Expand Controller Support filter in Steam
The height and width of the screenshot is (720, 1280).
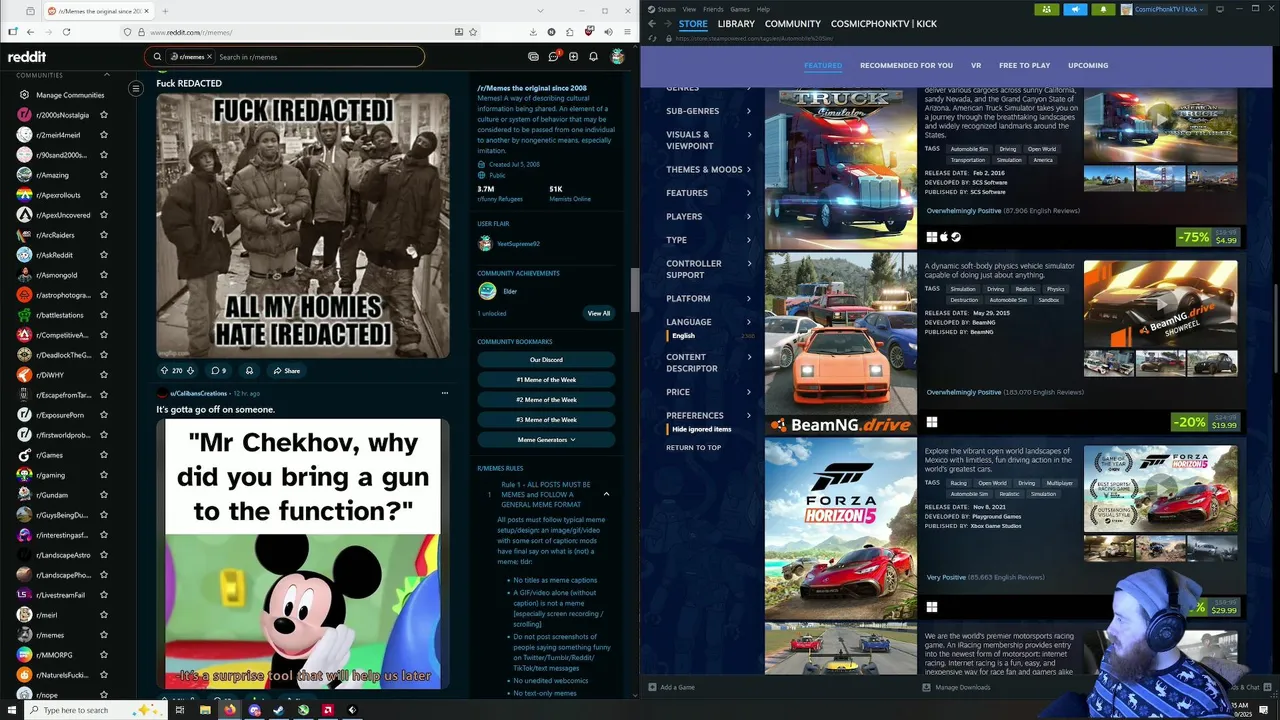coord(708,269)
